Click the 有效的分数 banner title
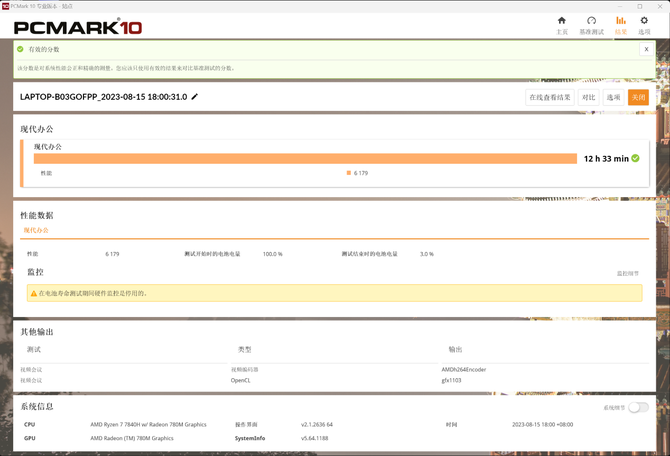Image resolution: width=670 pixels, height=456 pixels. coord(44,50)
